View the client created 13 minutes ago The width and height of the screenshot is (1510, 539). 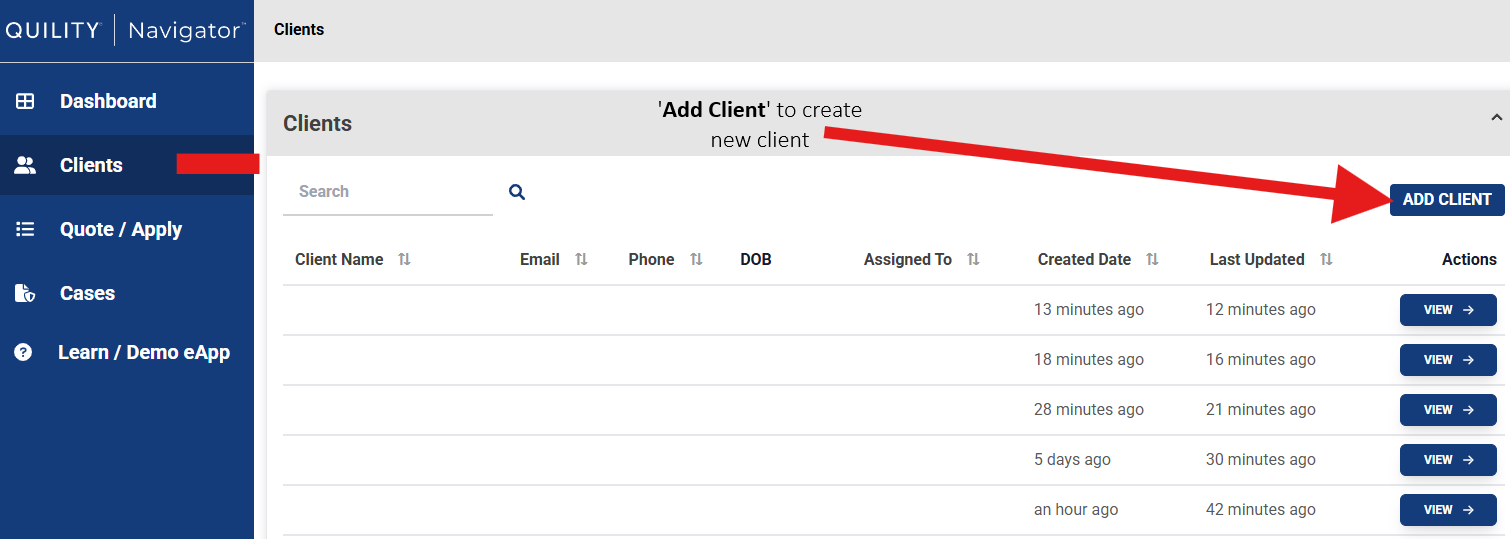(1447, 310)
